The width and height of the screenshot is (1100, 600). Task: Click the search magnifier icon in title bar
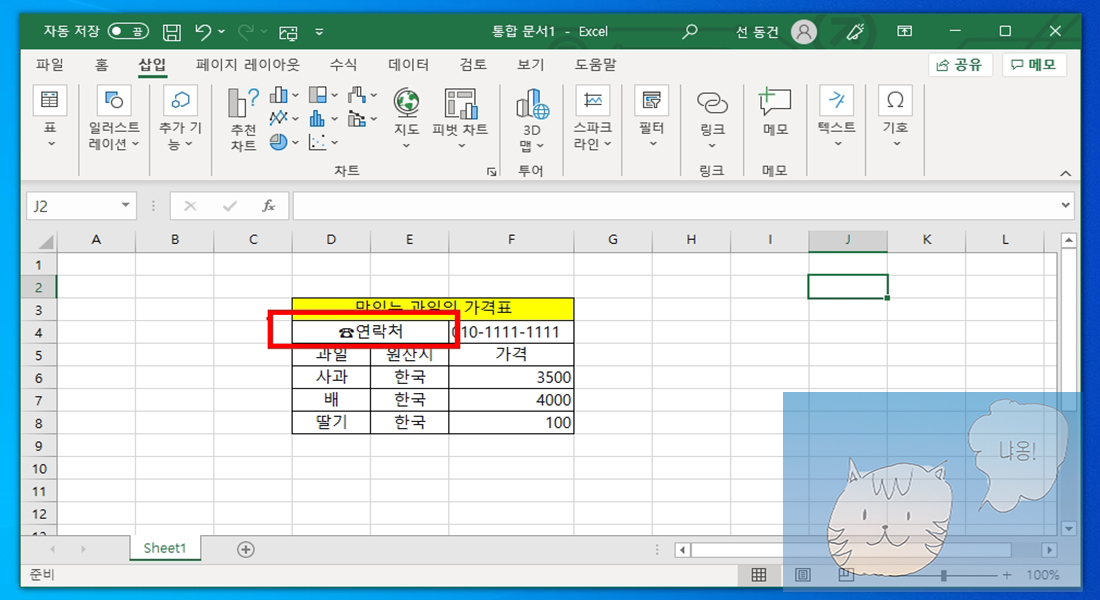690,32
